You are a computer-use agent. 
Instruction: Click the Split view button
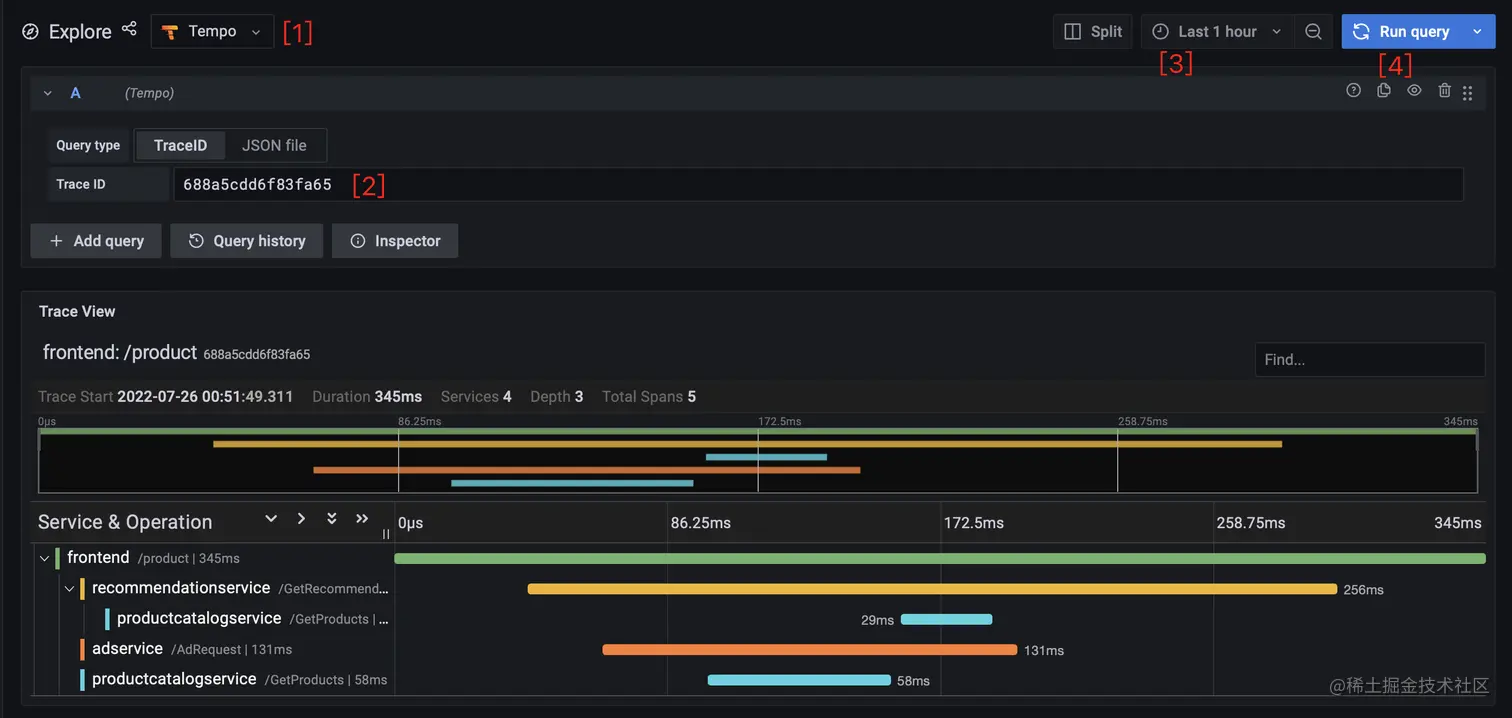tap(1092, 32)
